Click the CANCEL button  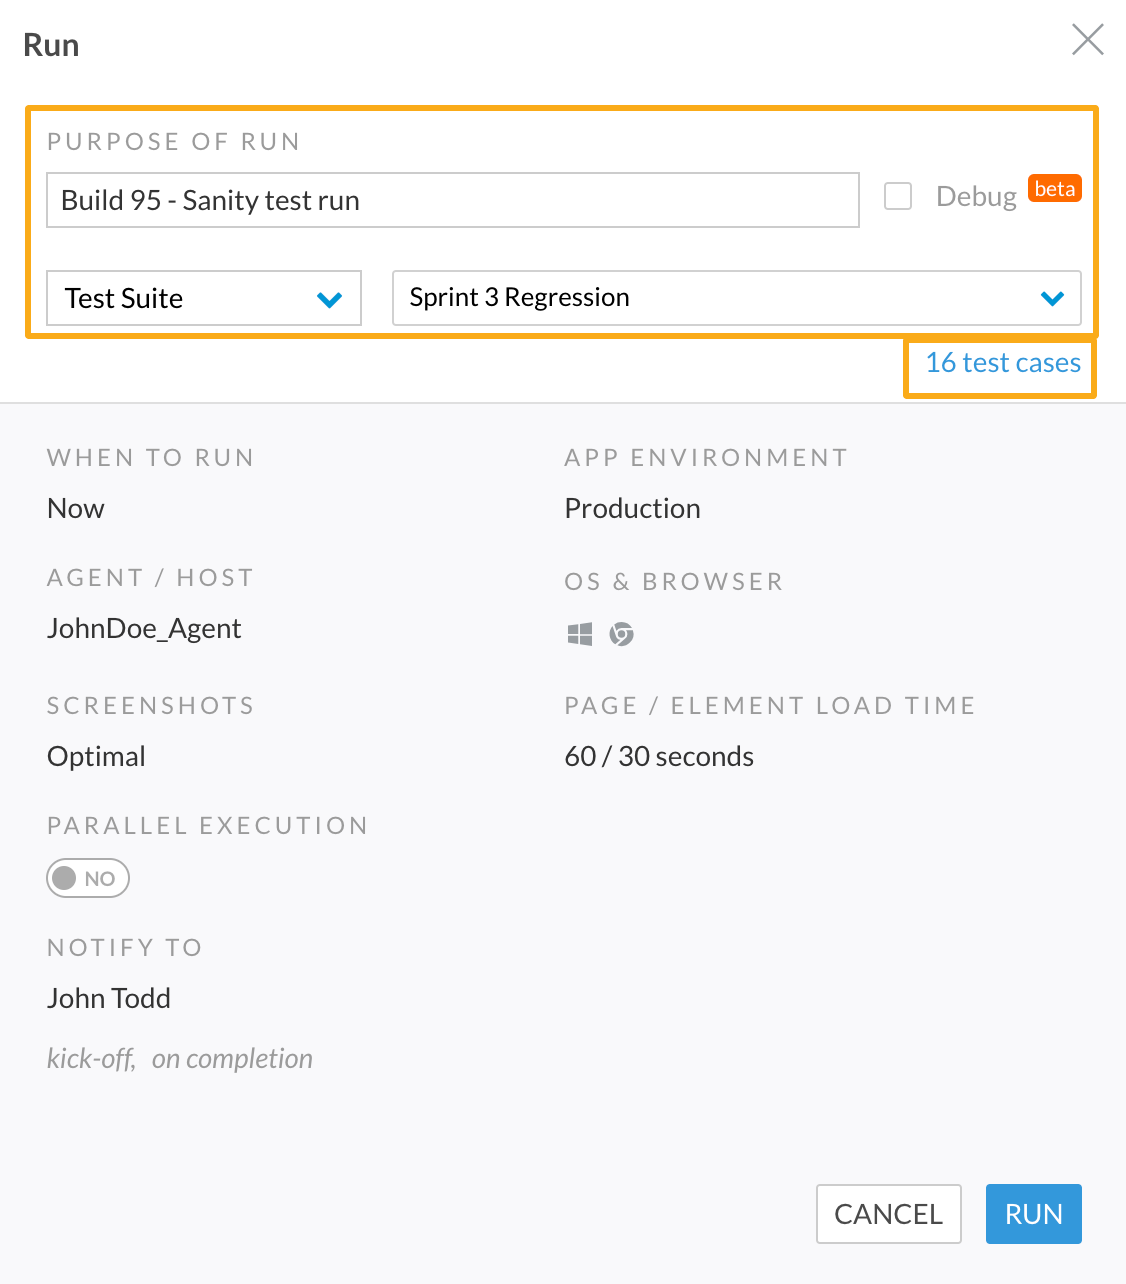click(889, 1214)
